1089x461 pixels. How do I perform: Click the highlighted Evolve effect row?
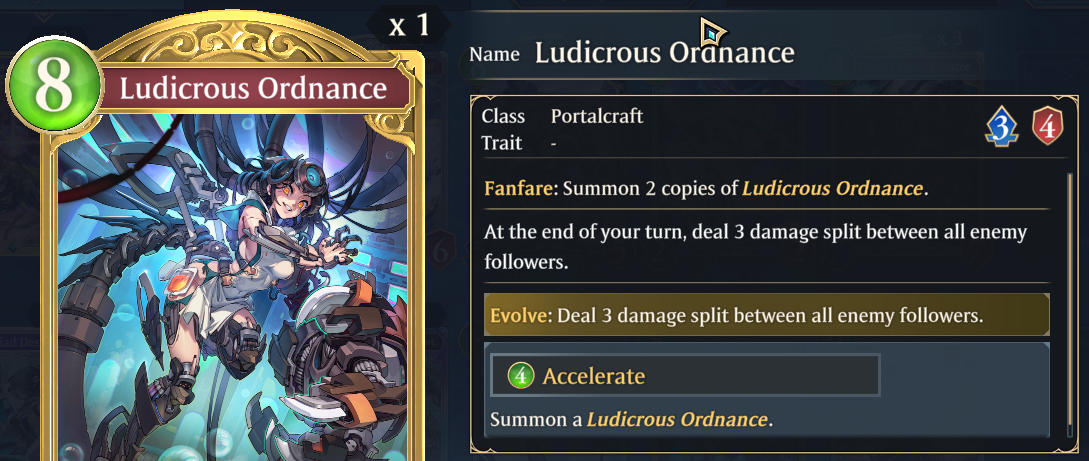tap(767, 315)
